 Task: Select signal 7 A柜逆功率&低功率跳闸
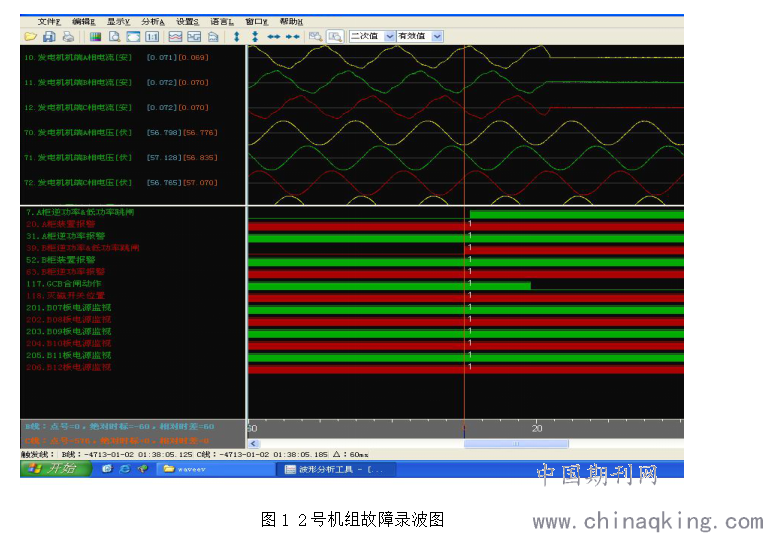80,212
